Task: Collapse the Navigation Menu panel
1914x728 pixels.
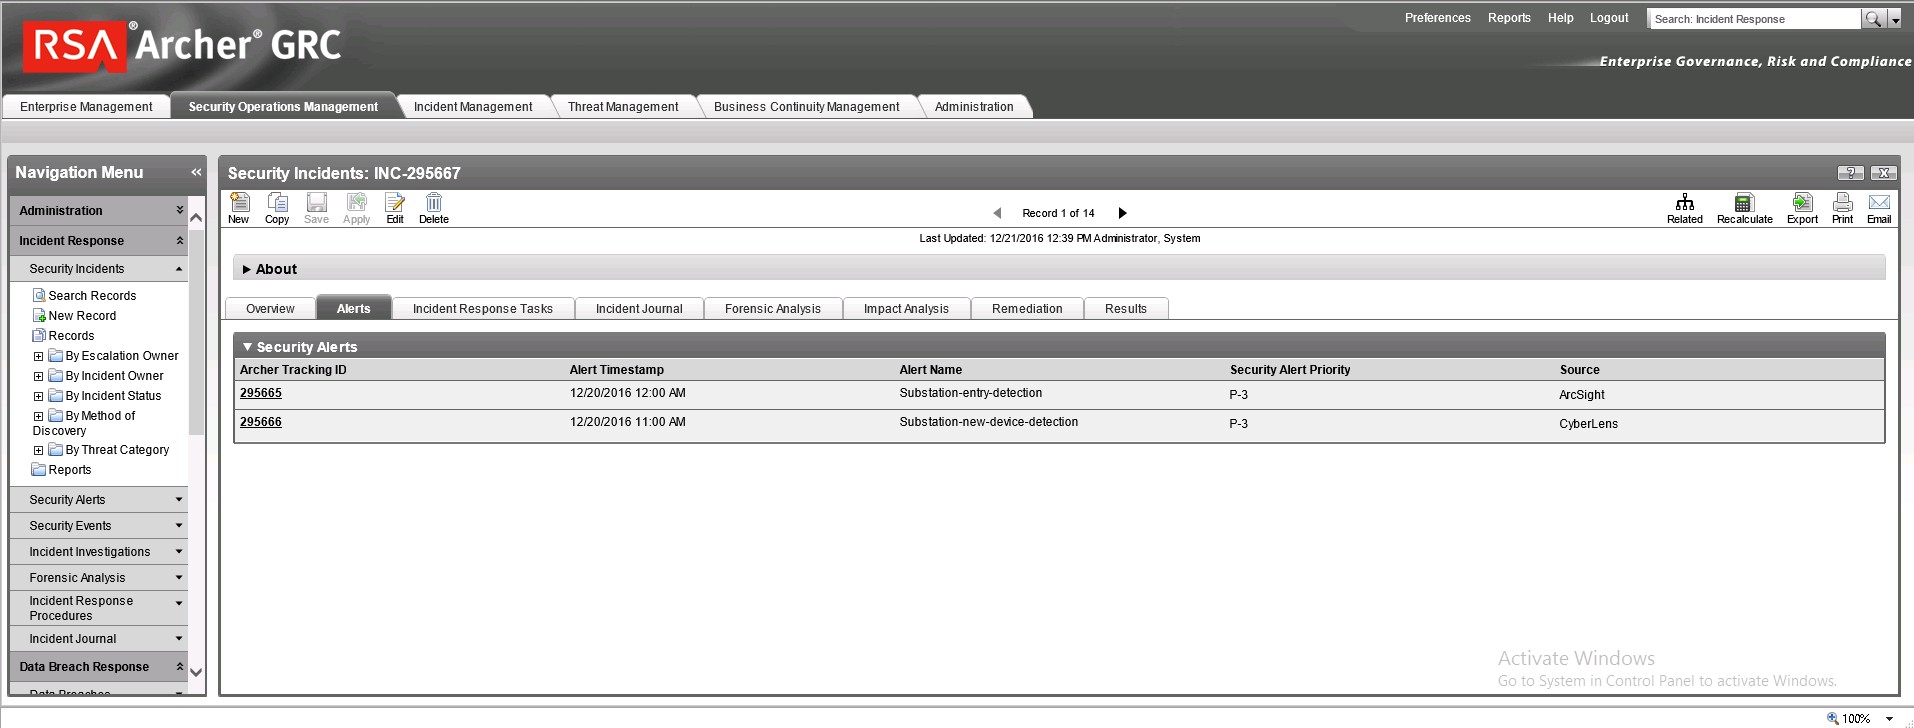Action: click(x=196, y=172)
